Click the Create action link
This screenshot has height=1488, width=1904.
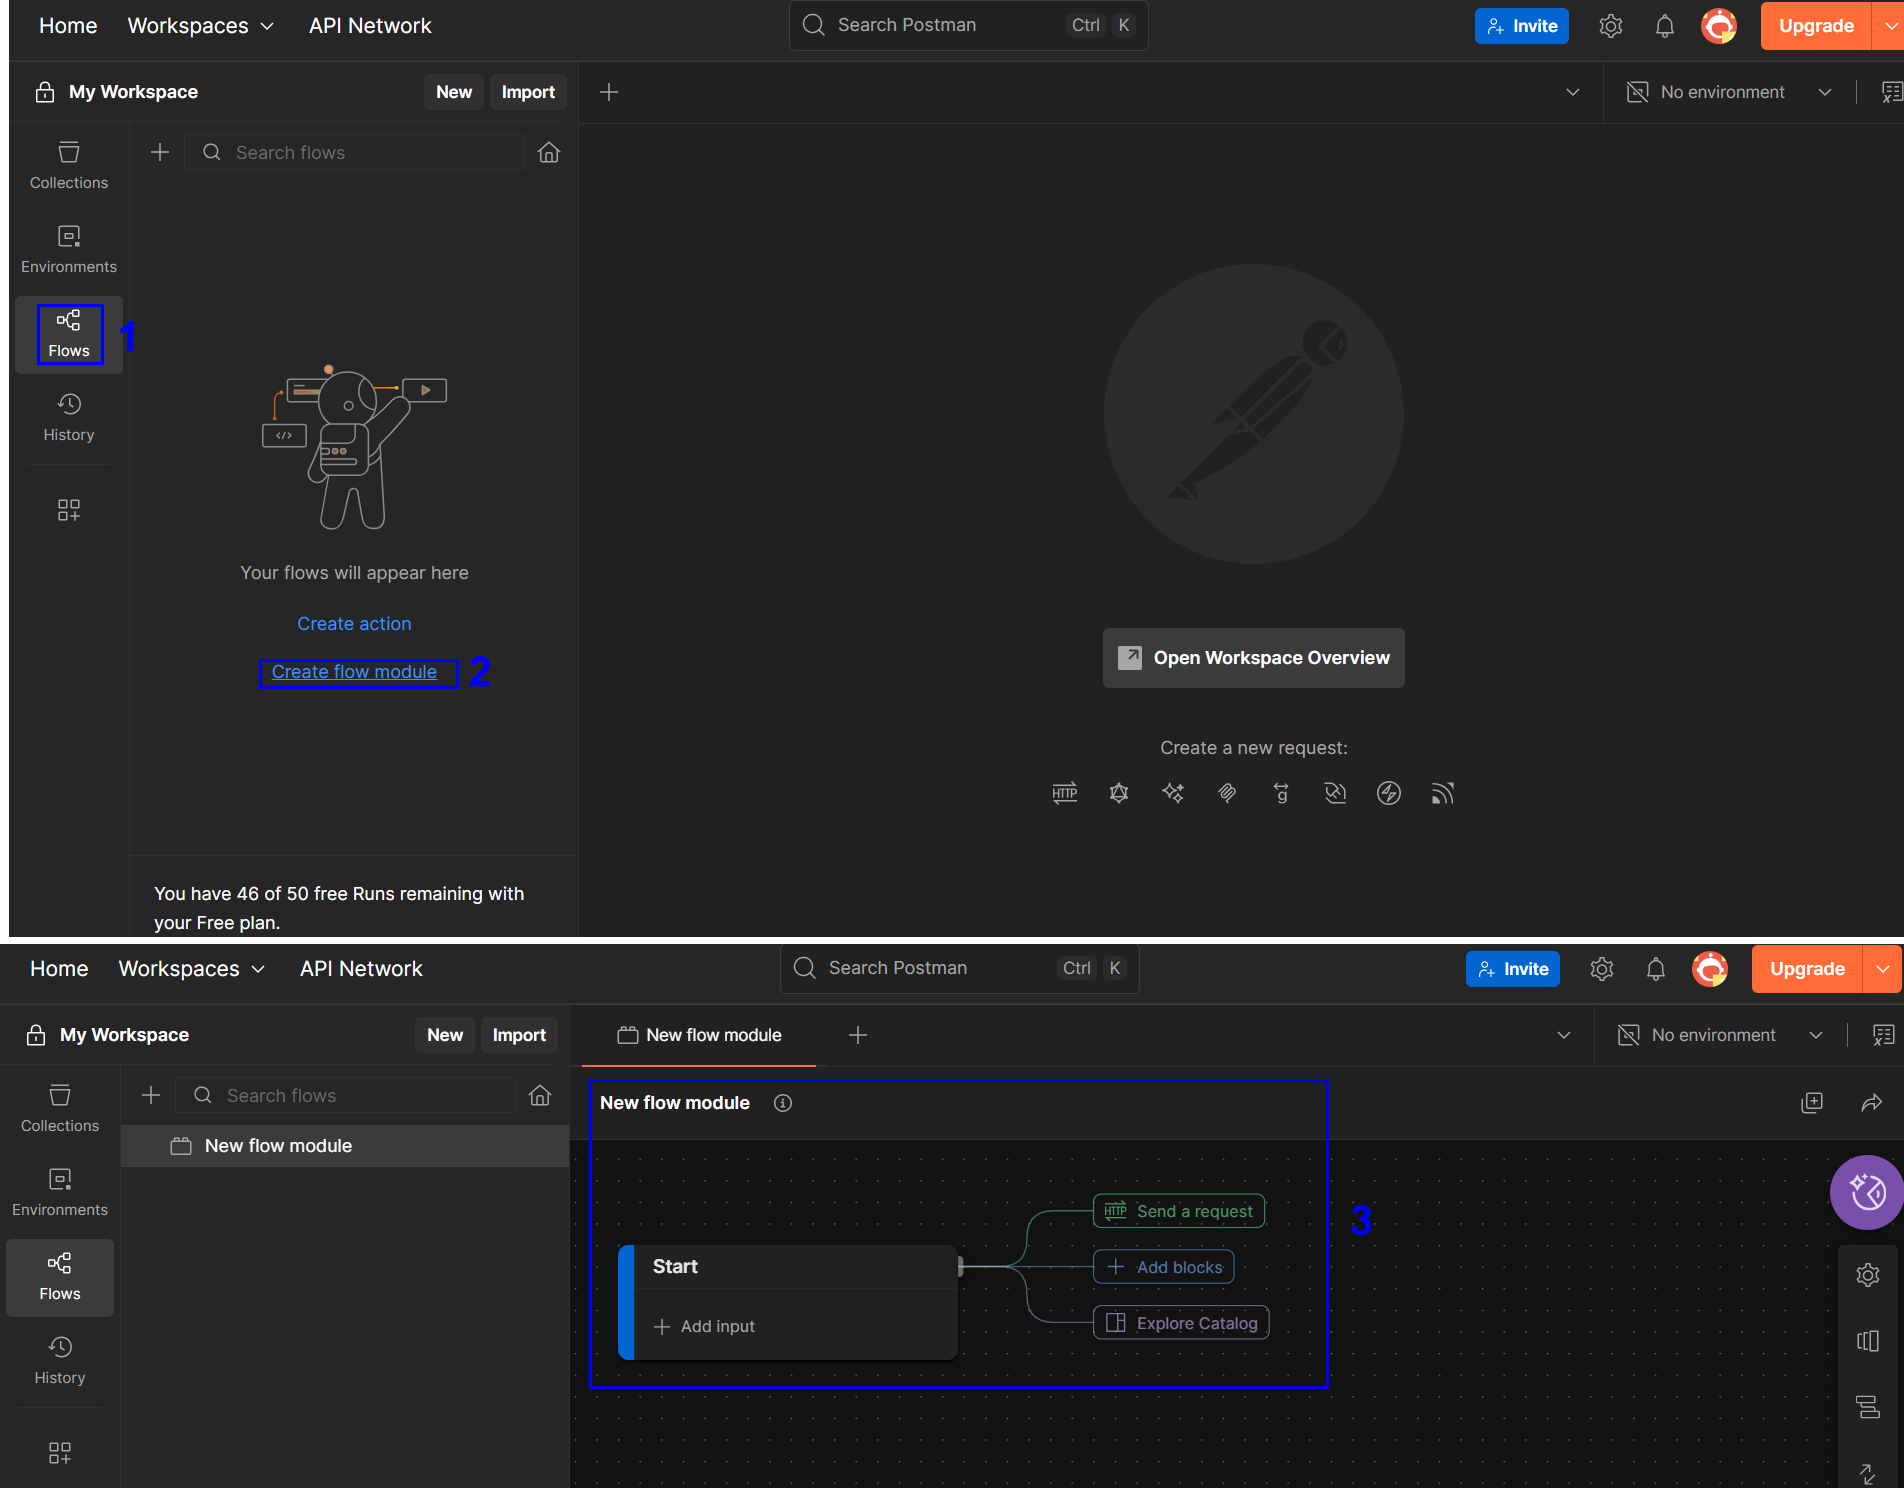pos(354,624)
